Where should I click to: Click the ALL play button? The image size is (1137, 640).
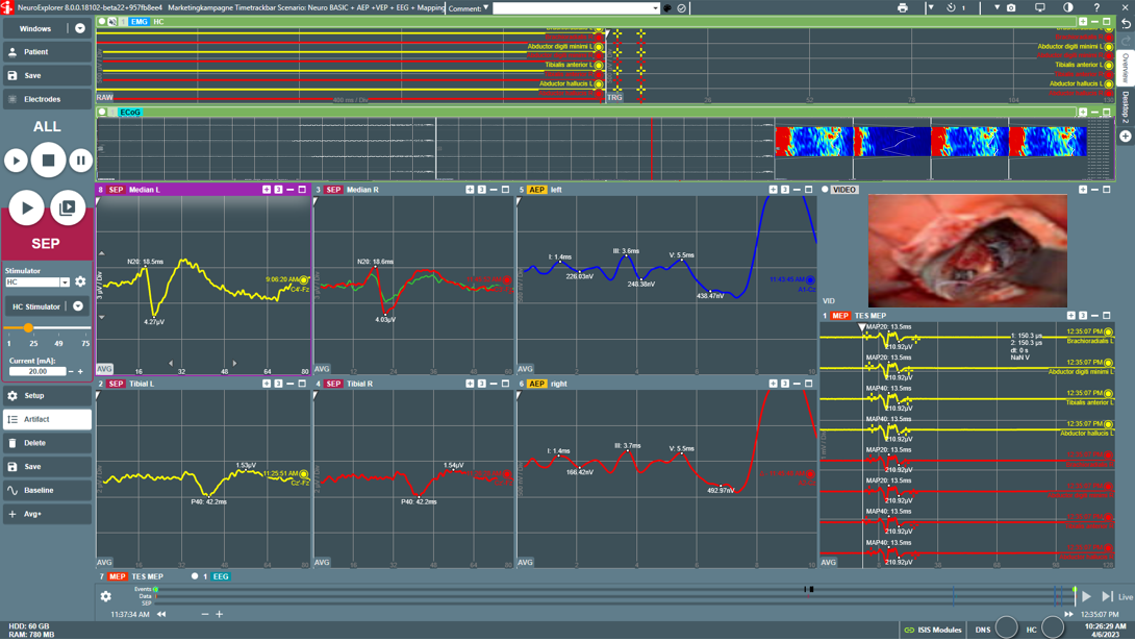[x=16, y=160]
